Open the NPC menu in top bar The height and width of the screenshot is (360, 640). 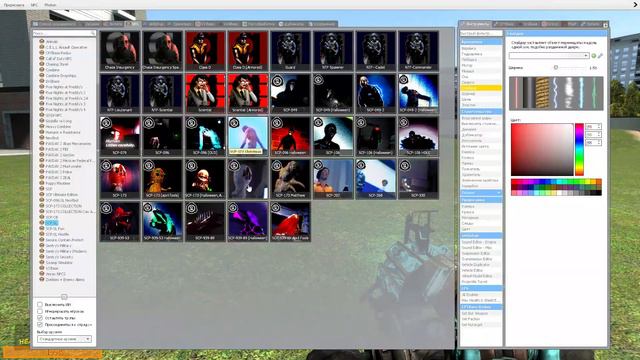tap(34, 5)
